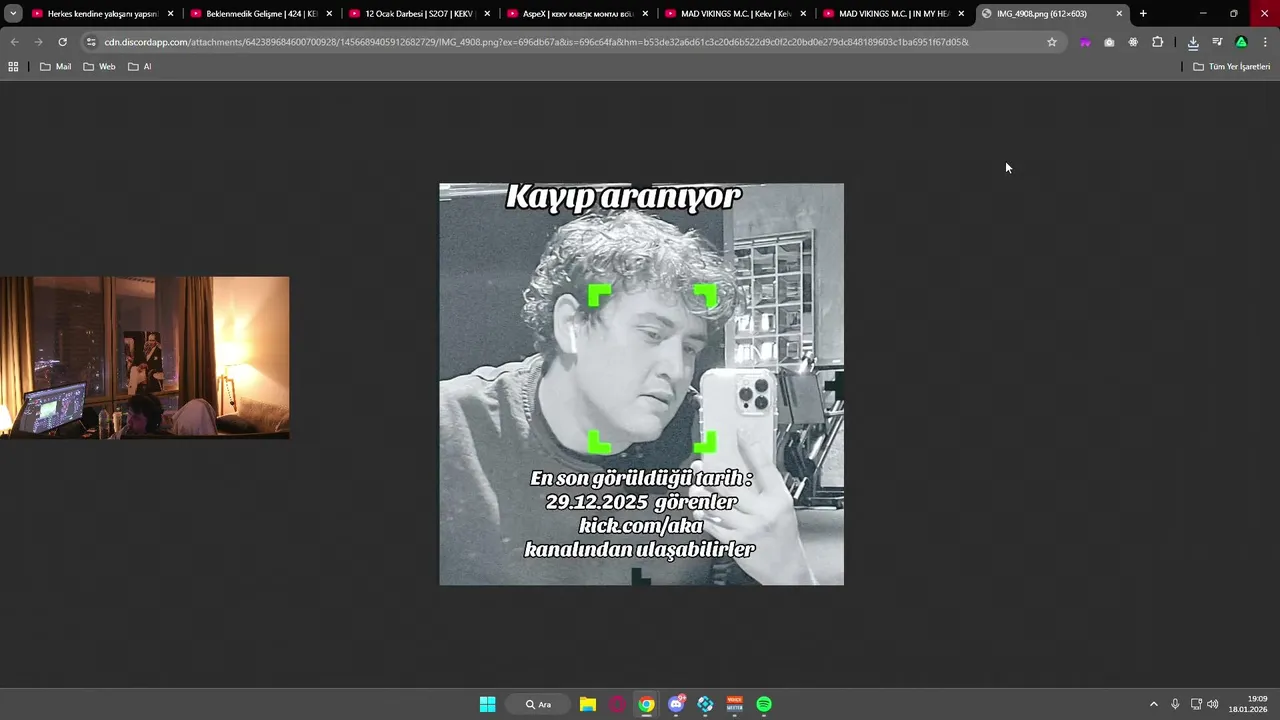
Task: Open the Chrome downloads panel
Action: point(1193,42)
